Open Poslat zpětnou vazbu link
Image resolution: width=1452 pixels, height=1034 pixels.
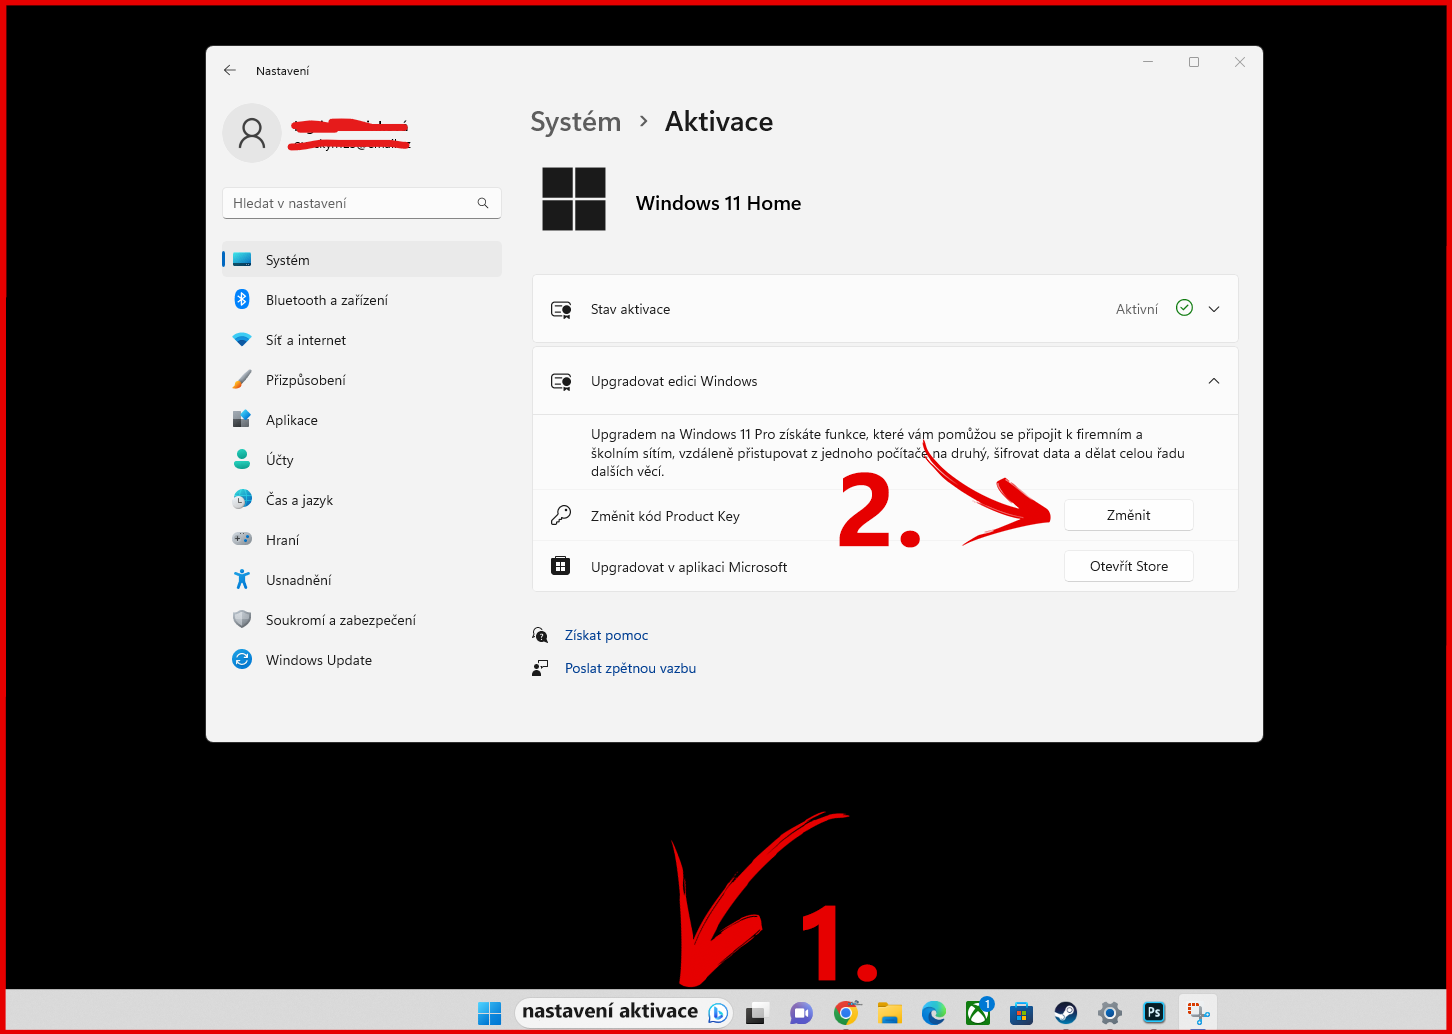(630, 668)
